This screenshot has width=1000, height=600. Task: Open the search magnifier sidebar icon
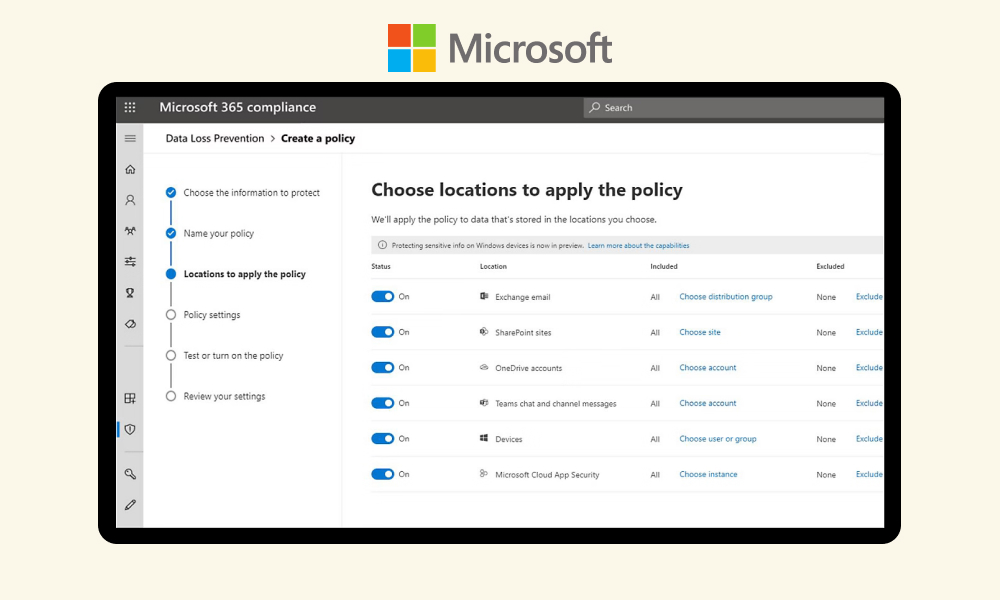[x=130, y=474]
